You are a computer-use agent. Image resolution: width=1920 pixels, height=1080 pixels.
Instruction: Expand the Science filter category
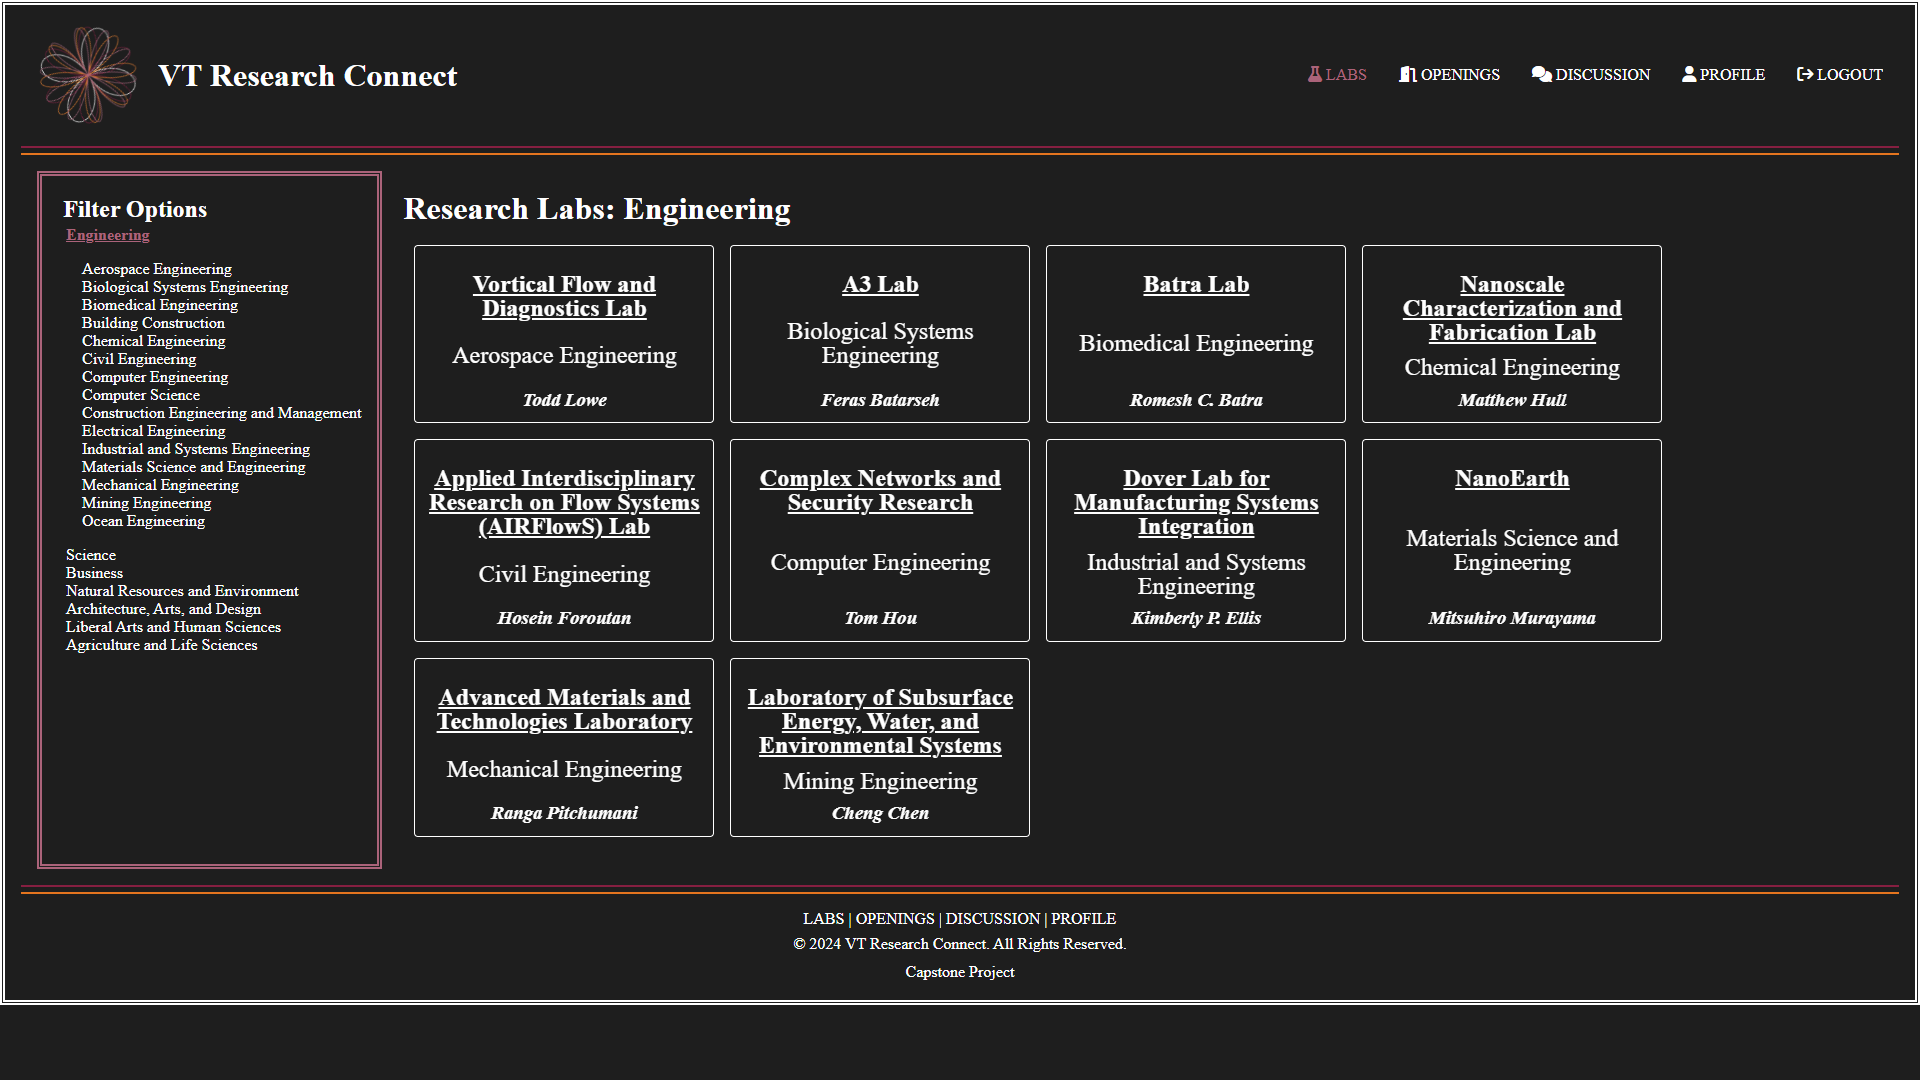pos(91,555)
